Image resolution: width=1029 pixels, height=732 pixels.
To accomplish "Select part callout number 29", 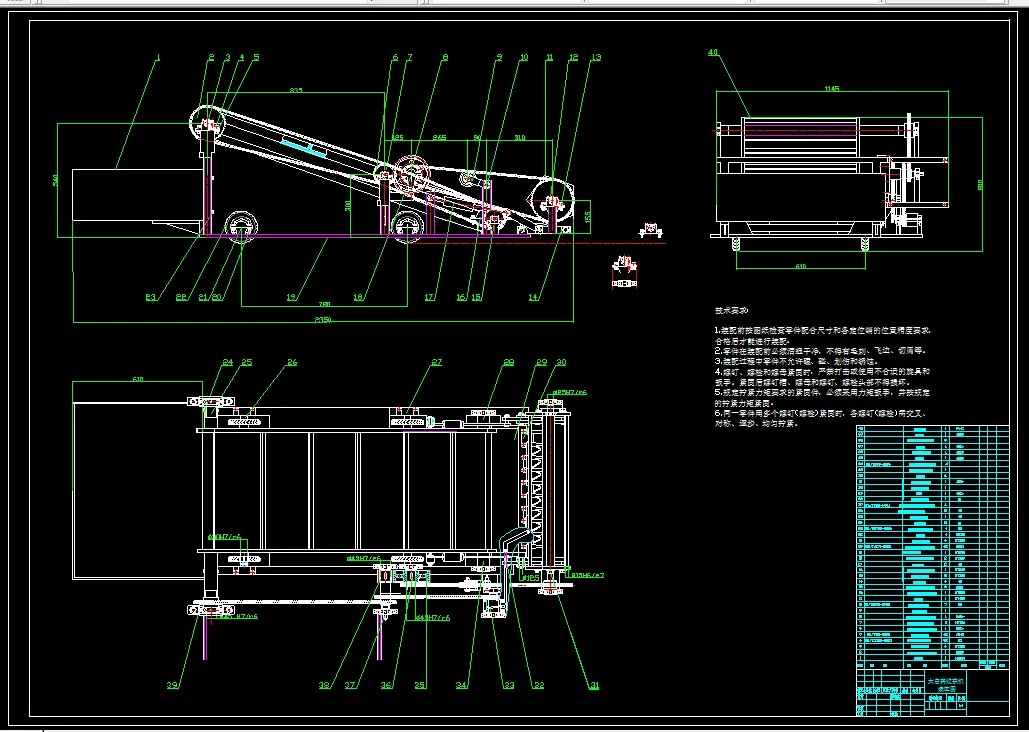I will (x=541, y=362).
